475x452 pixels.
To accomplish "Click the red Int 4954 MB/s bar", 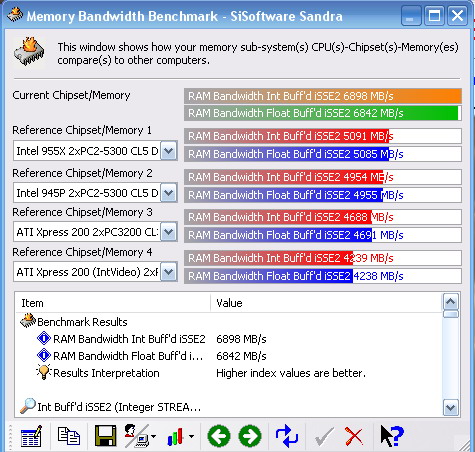I will coord(323,177).
